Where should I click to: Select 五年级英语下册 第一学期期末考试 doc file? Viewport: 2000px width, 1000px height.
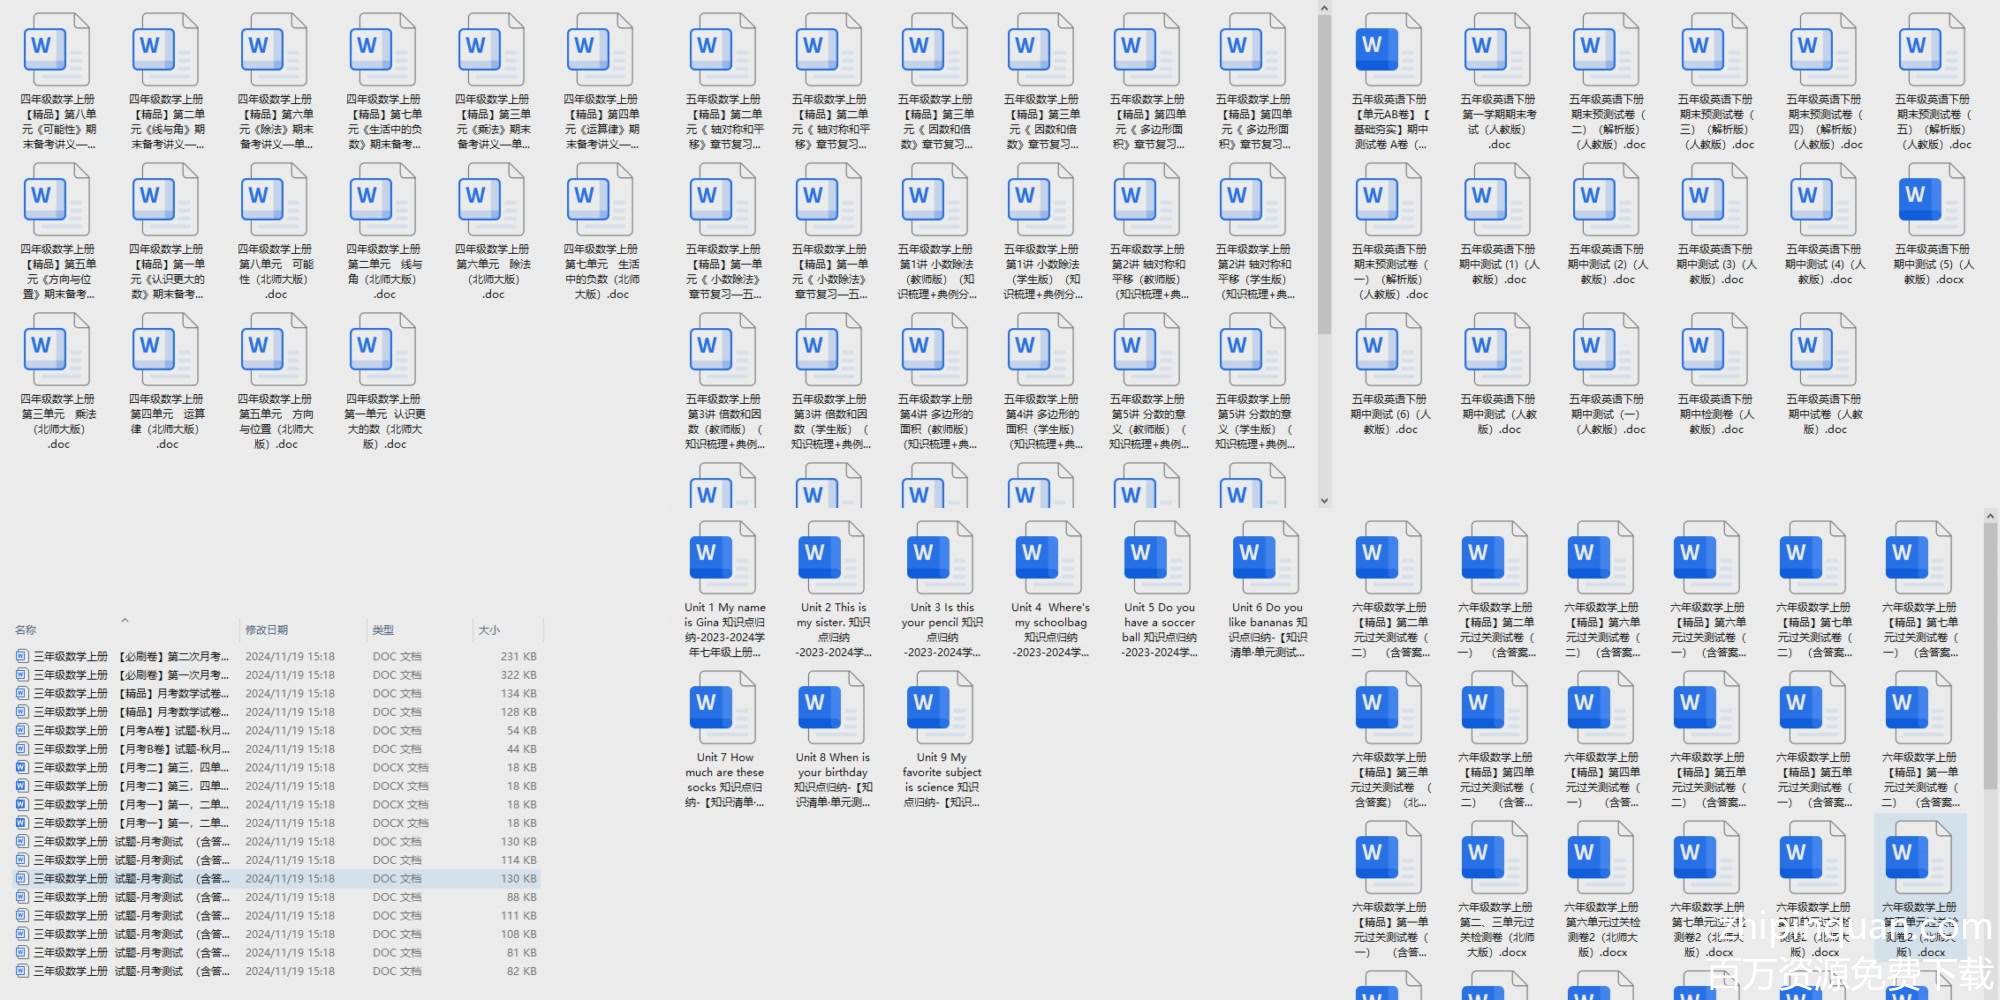click(1498, 52)
